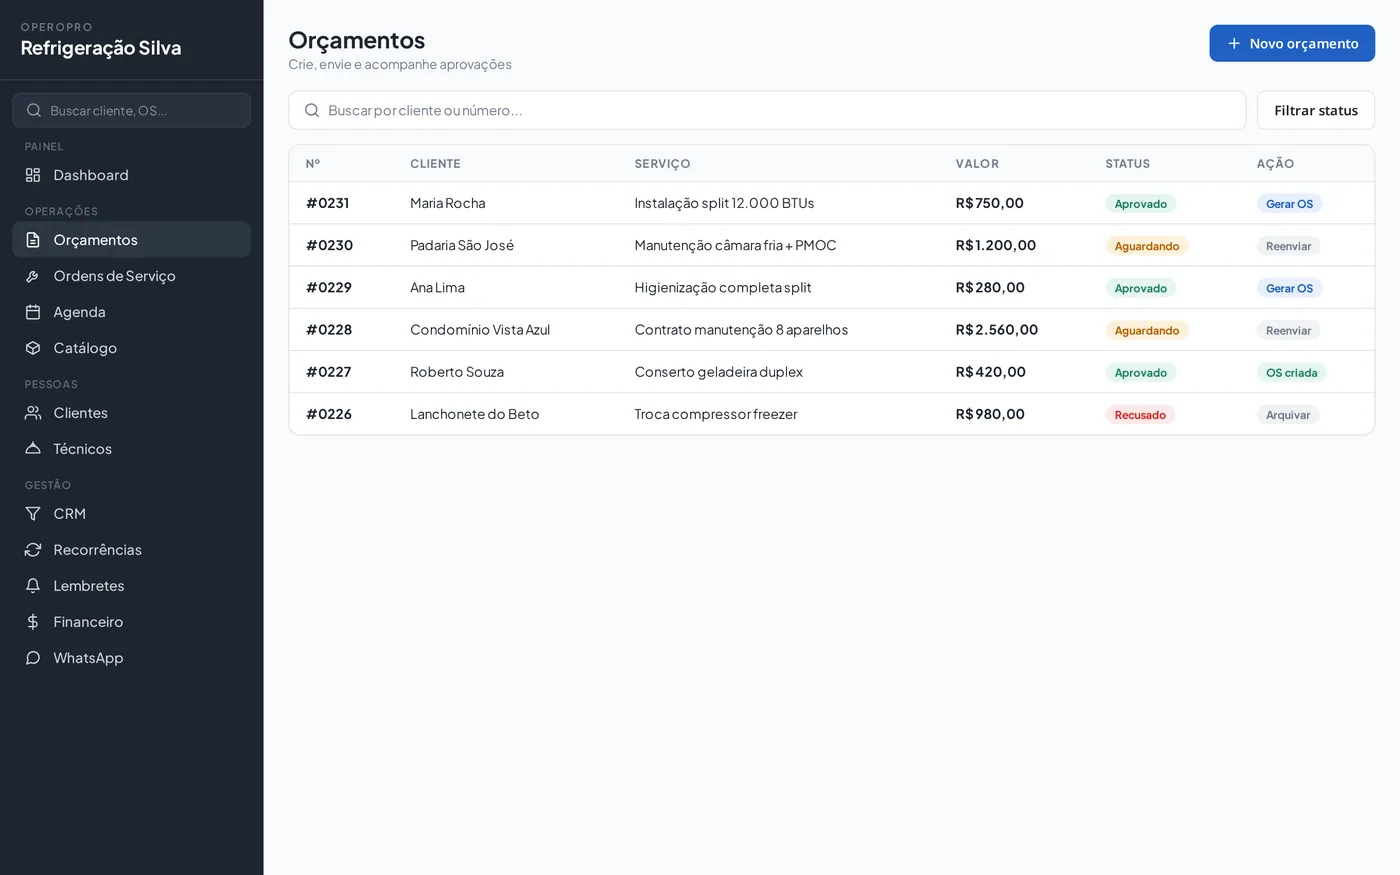Click the box icon for Catálogo
The image size is (1400, 875).
click(33, 348)
